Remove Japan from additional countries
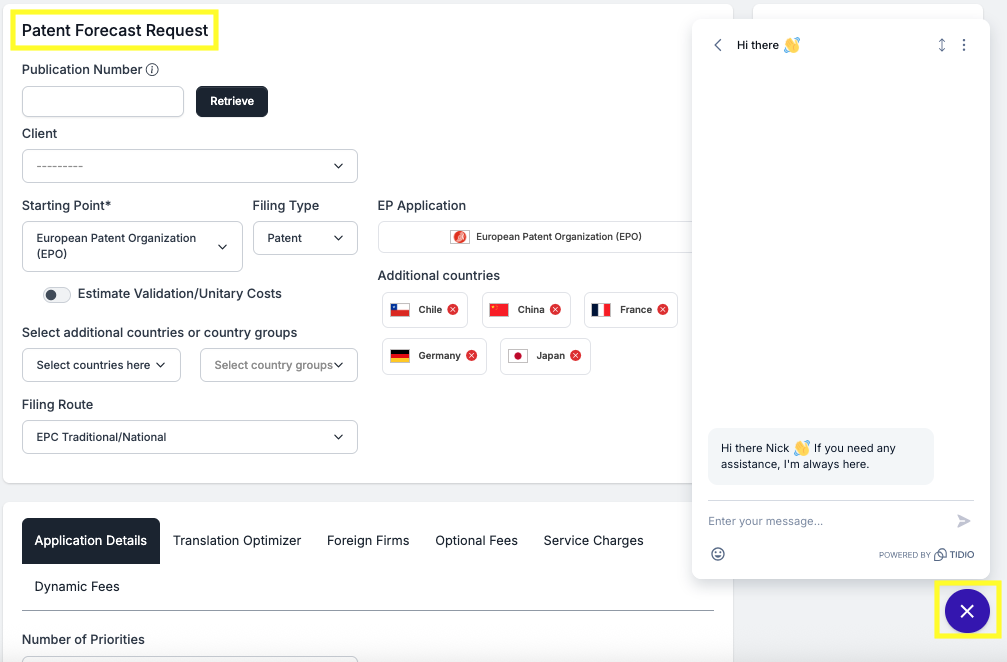 coord(575,356)
